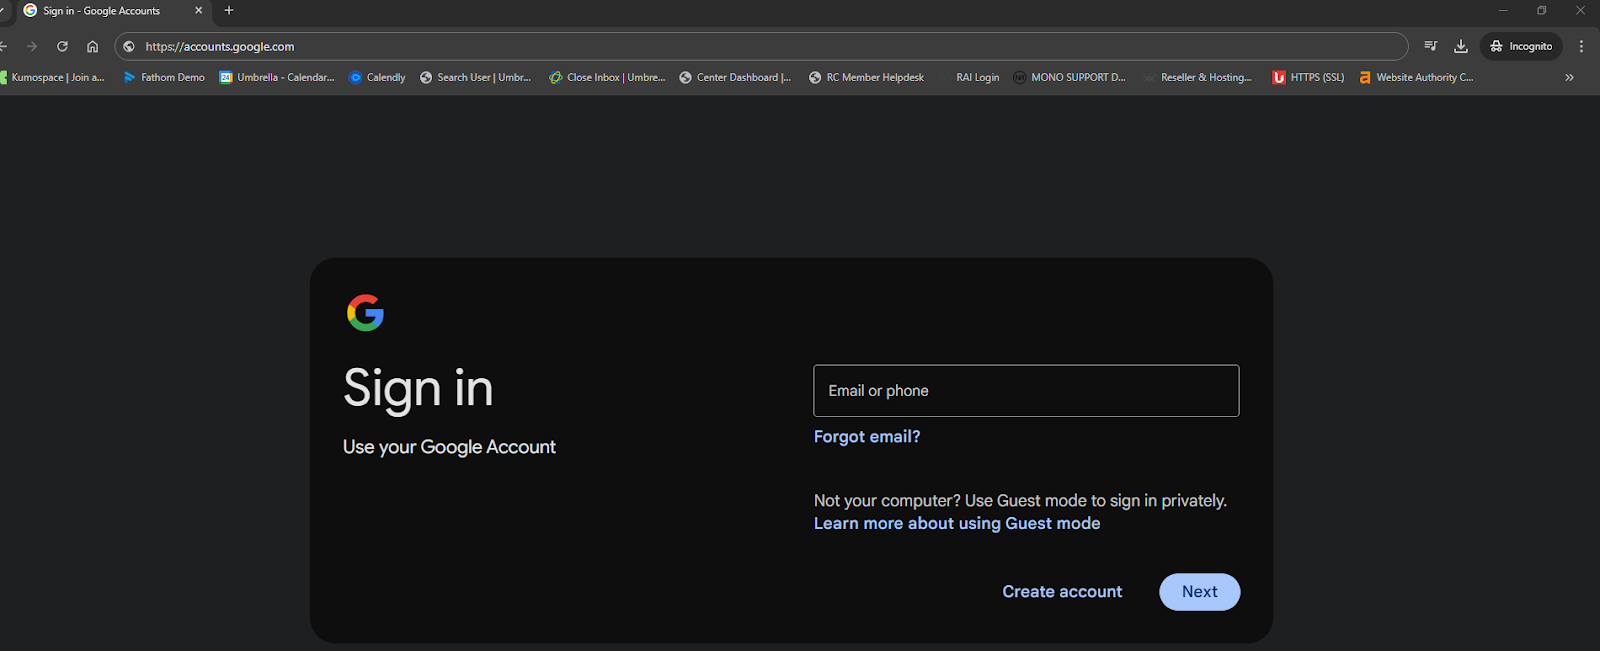Viewport: 1600px width, 651px height.
Task: Click the browser back arrow
Action: [3, 46]
